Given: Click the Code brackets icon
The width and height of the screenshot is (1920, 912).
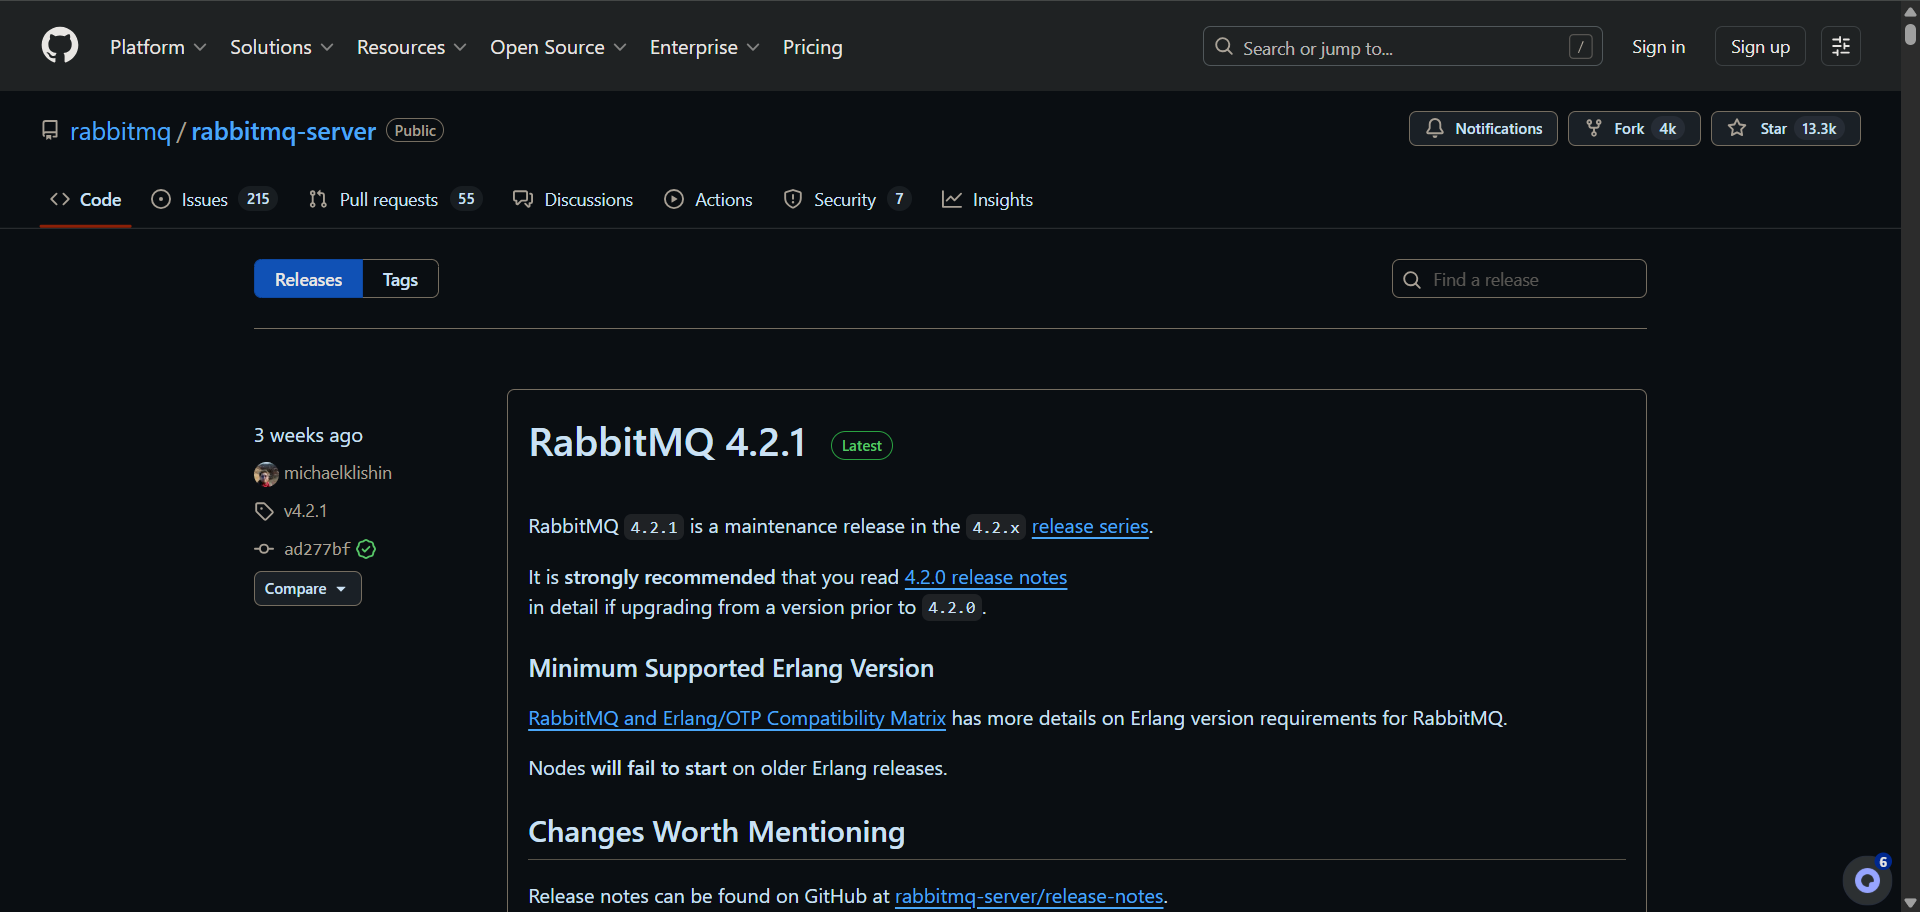Looking at the screenshot, I should (x=60, y=199).
